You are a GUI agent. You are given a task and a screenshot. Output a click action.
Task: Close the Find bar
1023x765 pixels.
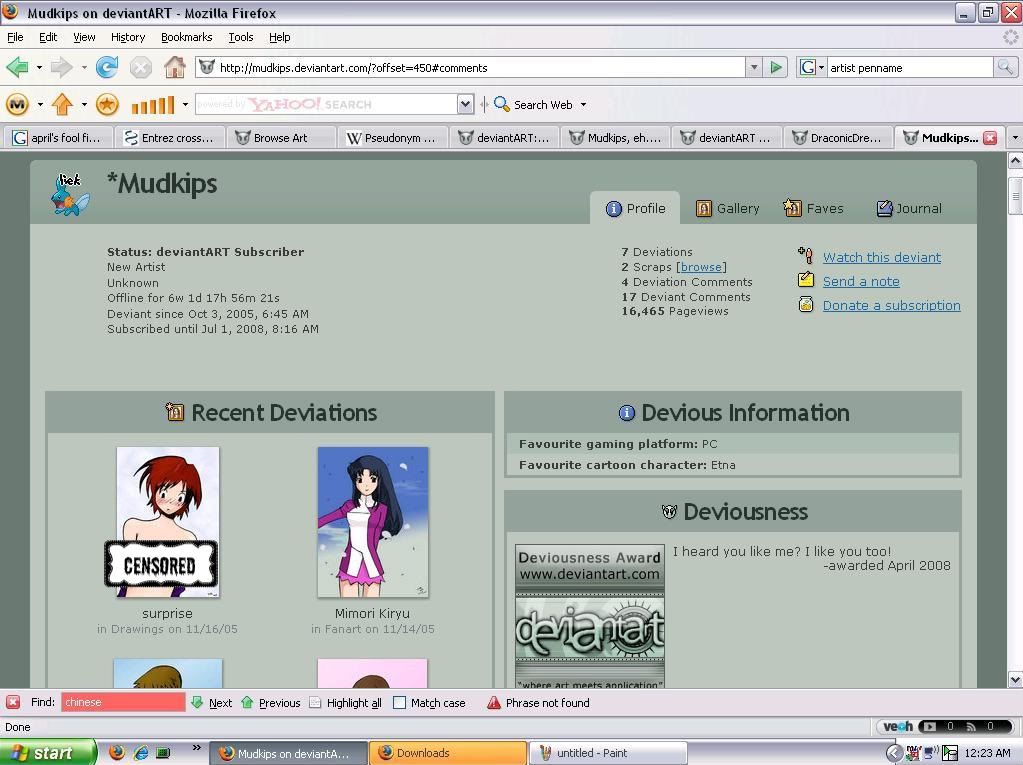pos(13,702)
